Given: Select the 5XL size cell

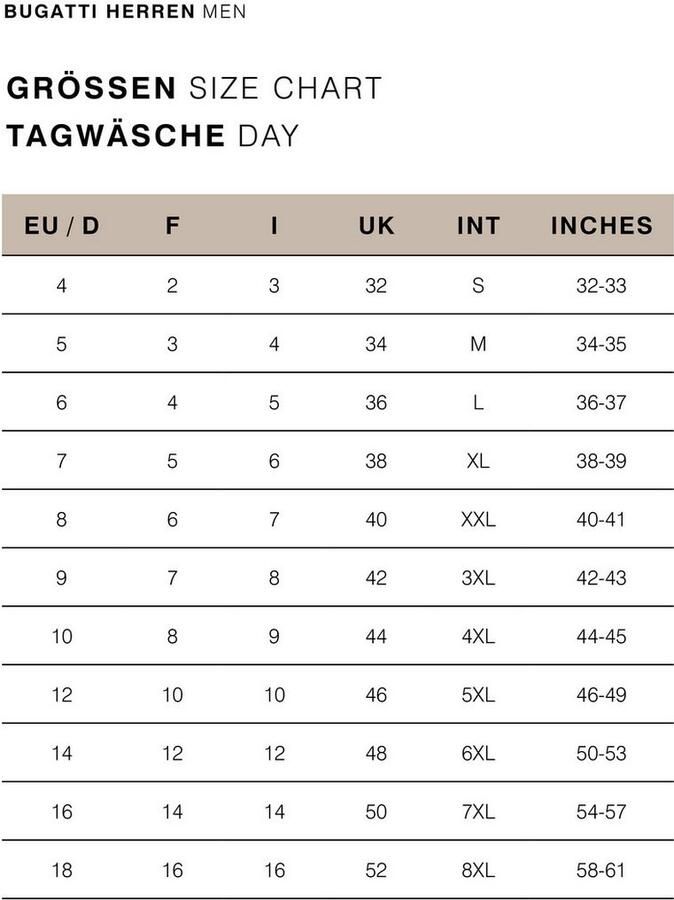Looking at the screenshot, I should click(x=478, y=695).
